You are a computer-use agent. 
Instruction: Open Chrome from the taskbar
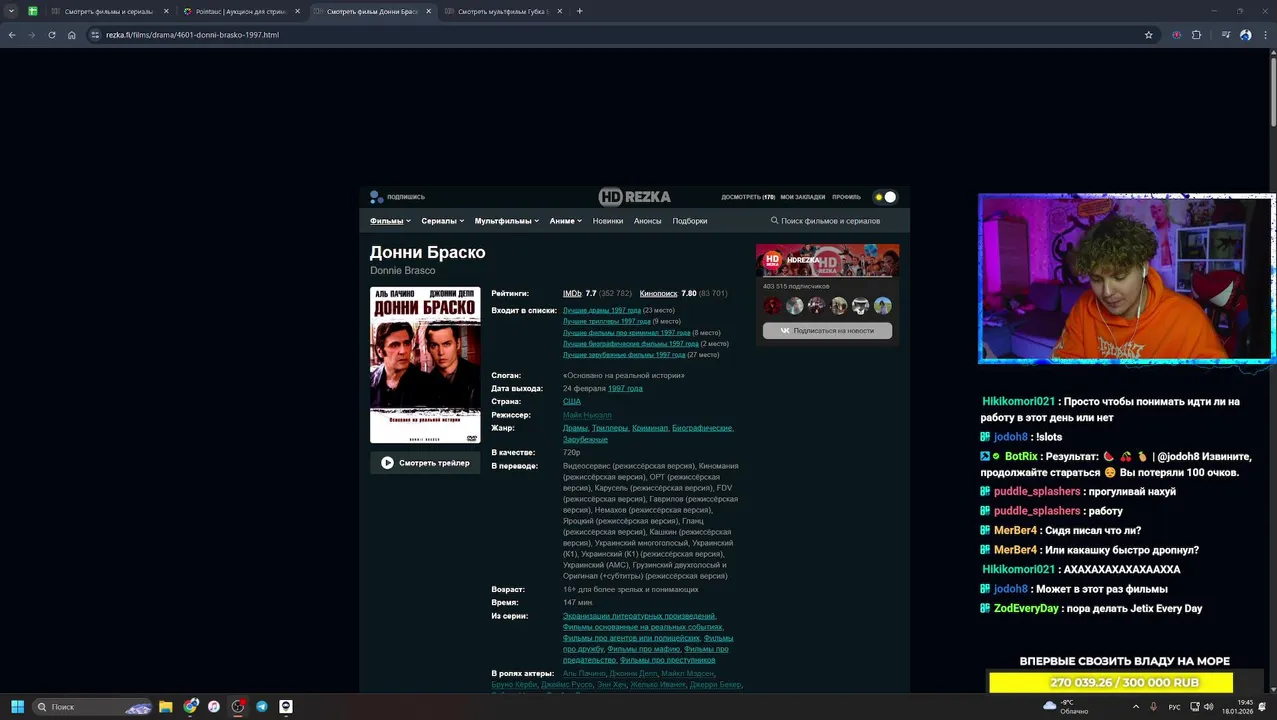point(190,707)
